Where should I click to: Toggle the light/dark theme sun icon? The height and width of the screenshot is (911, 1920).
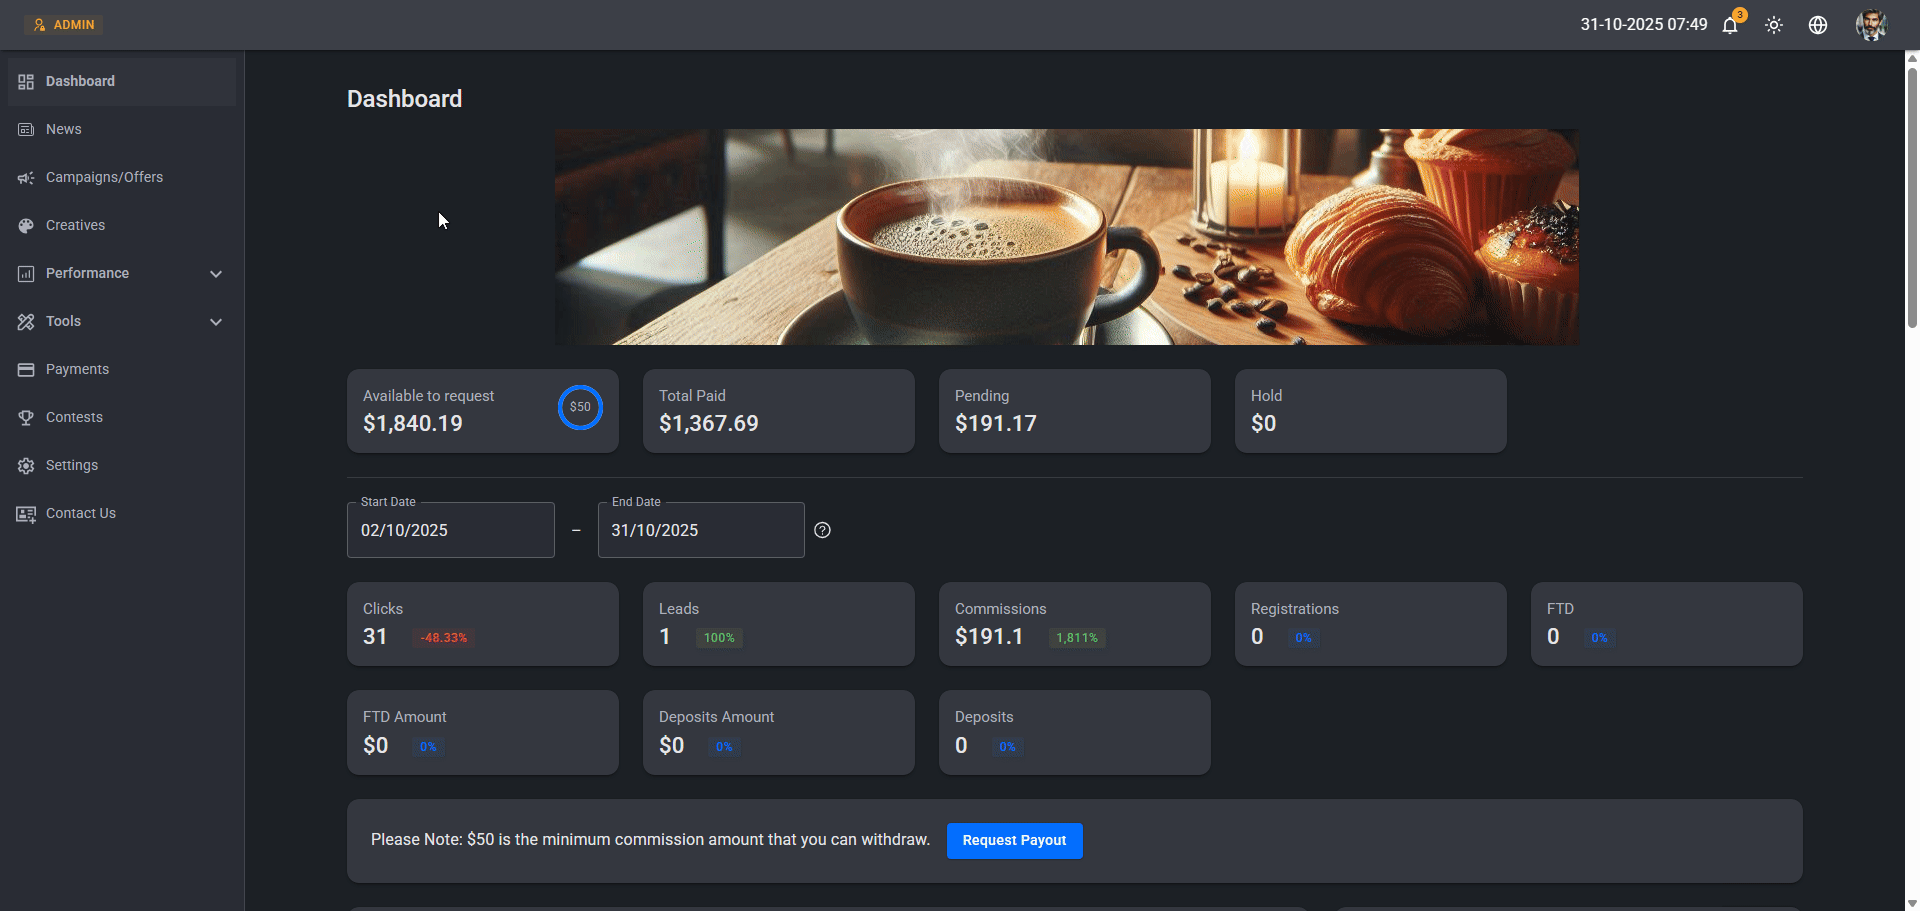(1774, 25)
